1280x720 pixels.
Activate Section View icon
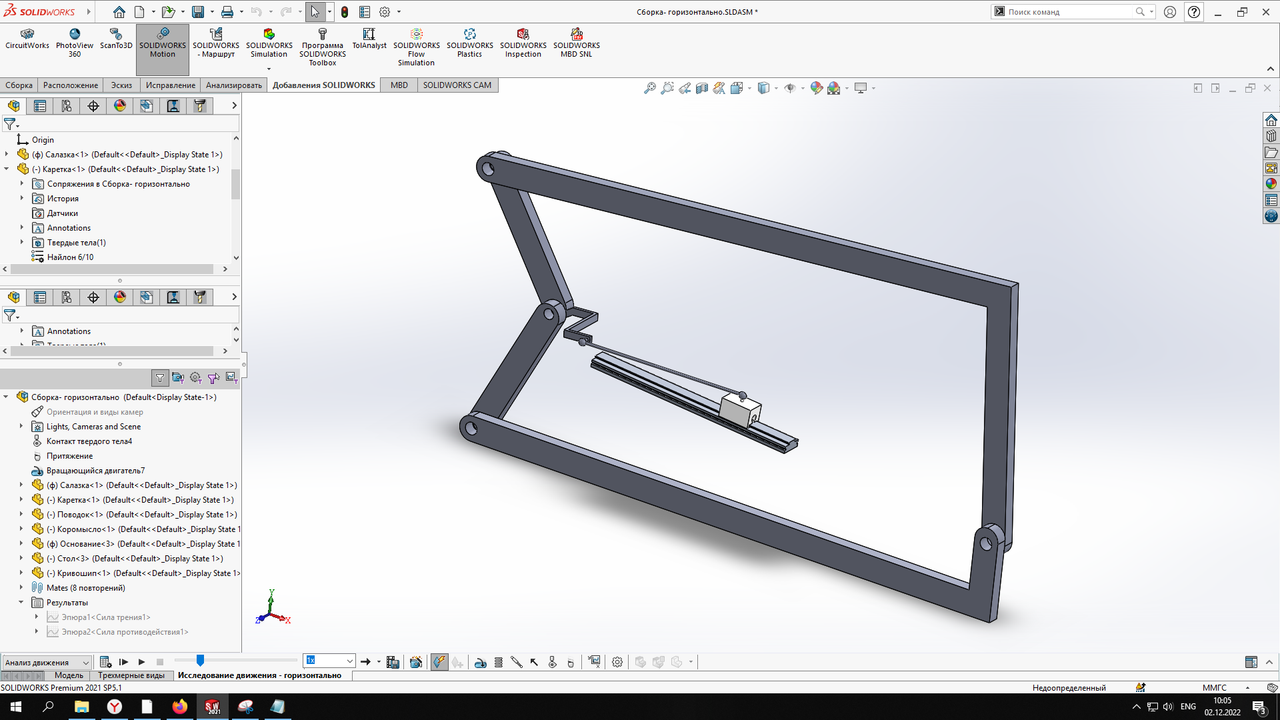[x=702, y=88]
